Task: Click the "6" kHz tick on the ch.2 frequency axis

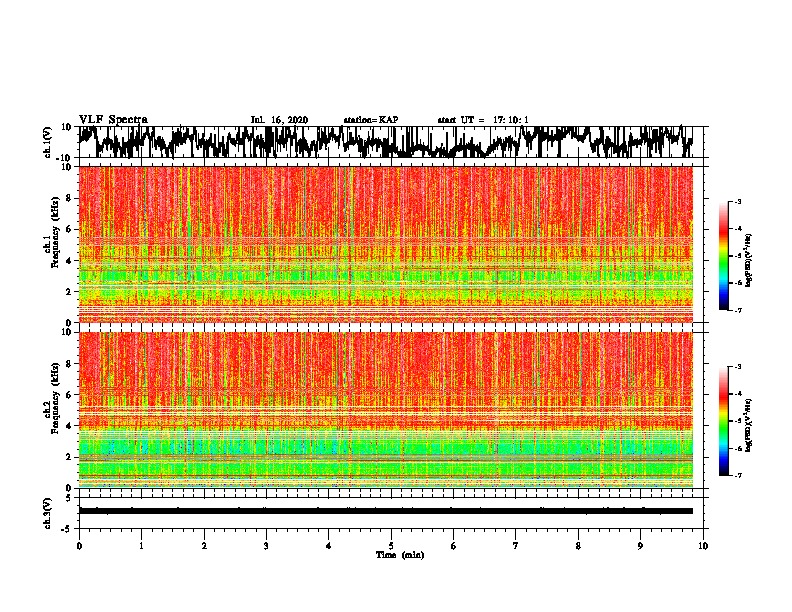Action: click(69, 395)
